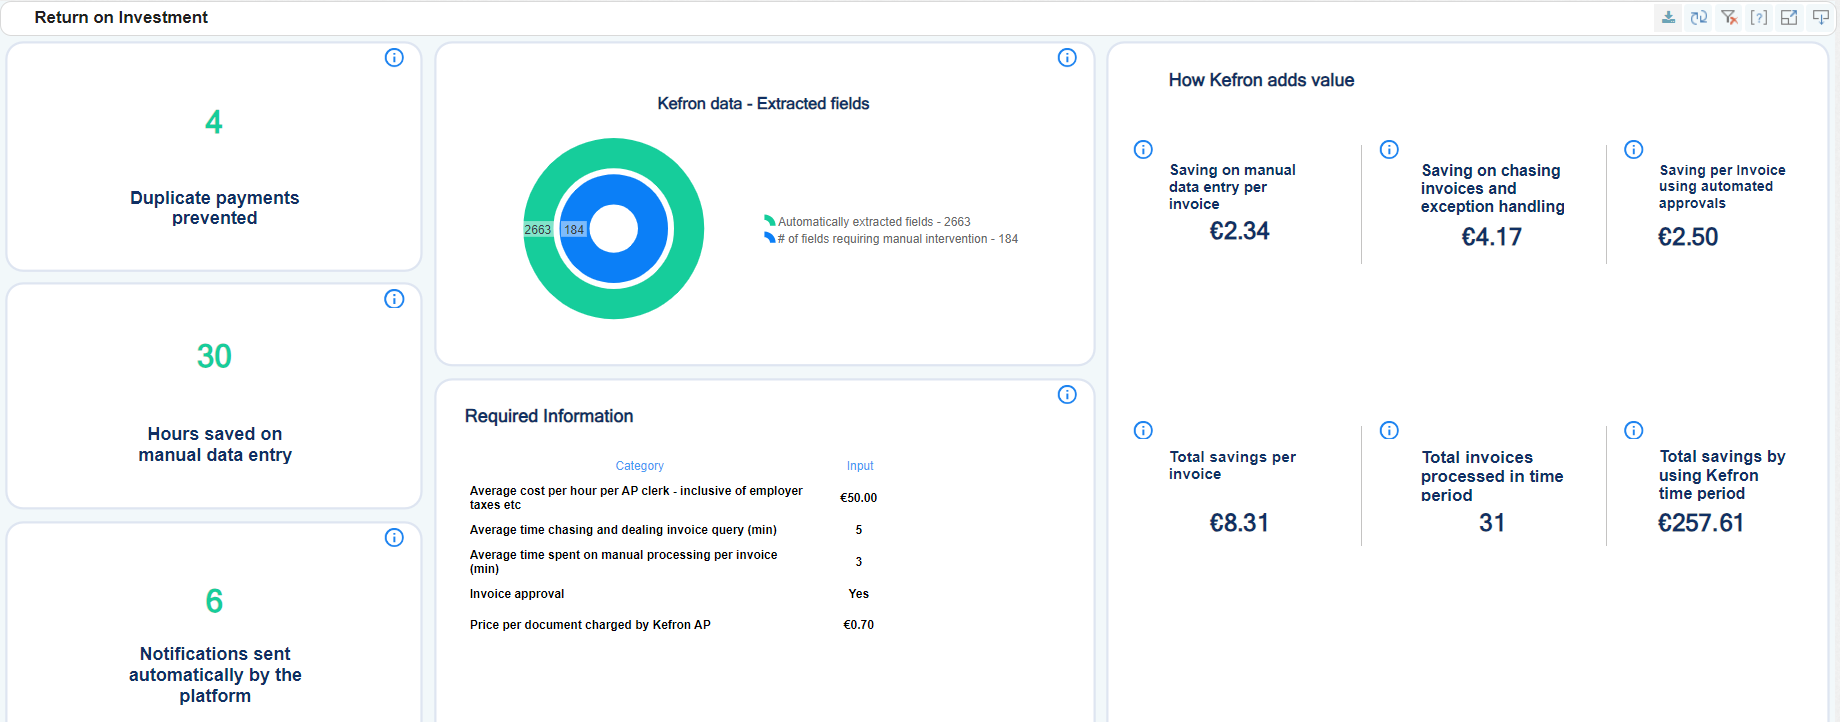Click the blue inner donut ring
Image resolution: width=1840 pixels, height=722 pixels.
point(614,190)
